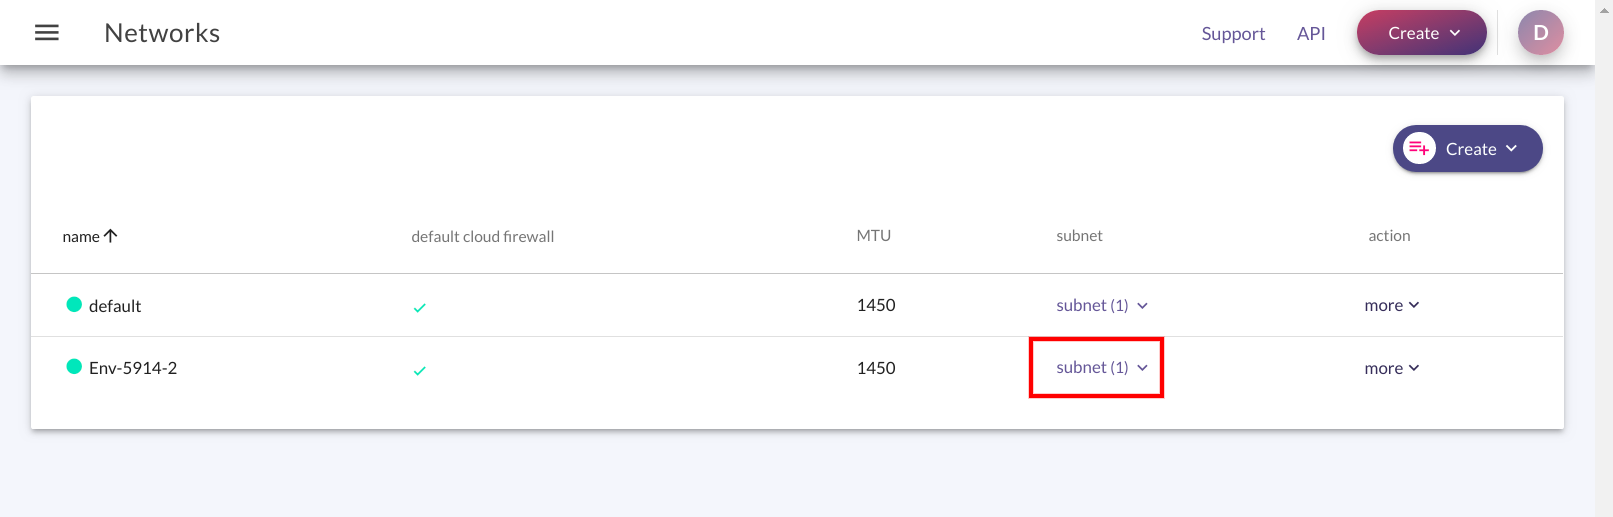Open the hamburger navigation menu
Image resolution: width=1613 pixels, height=517 pixels.
pos(47,33)
